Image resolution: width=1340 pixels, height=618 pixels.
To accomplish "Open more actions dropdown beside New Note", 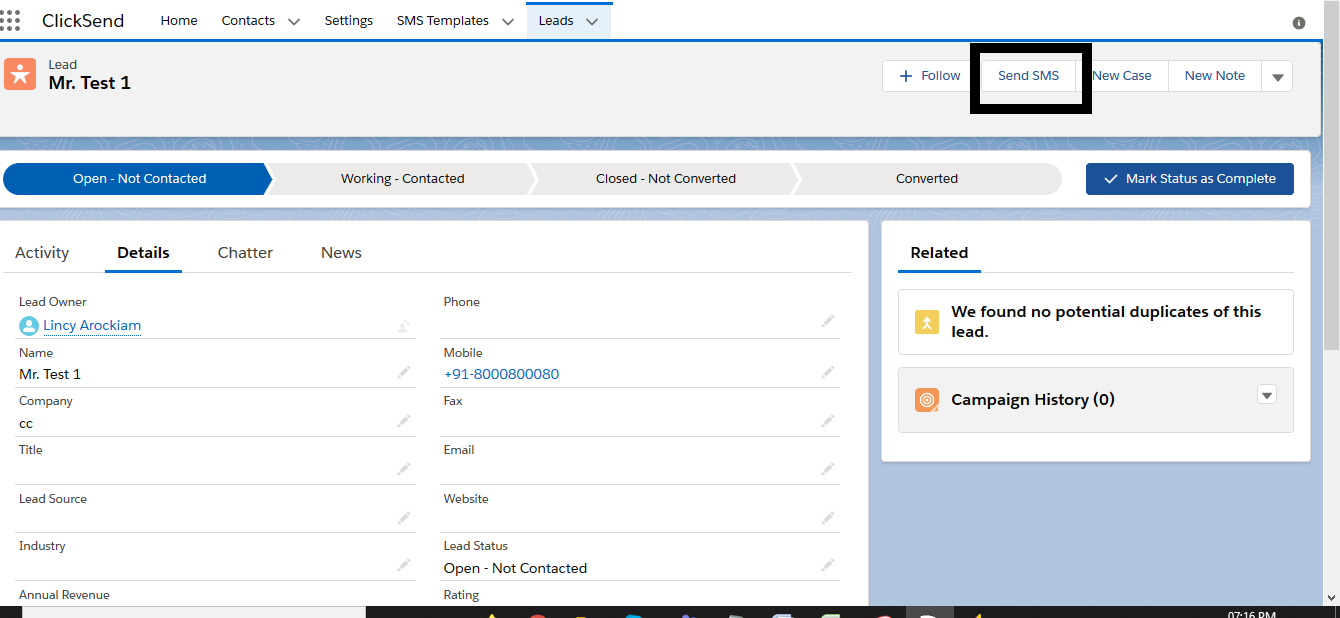I will pyautogui.click(x=1277, y=77).
